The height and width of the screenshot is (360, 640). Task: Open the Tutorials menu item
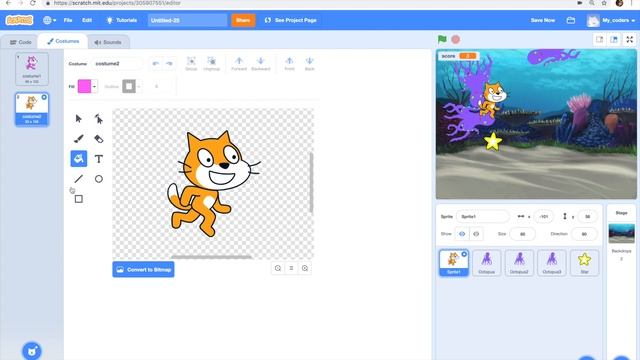[122, 20]
